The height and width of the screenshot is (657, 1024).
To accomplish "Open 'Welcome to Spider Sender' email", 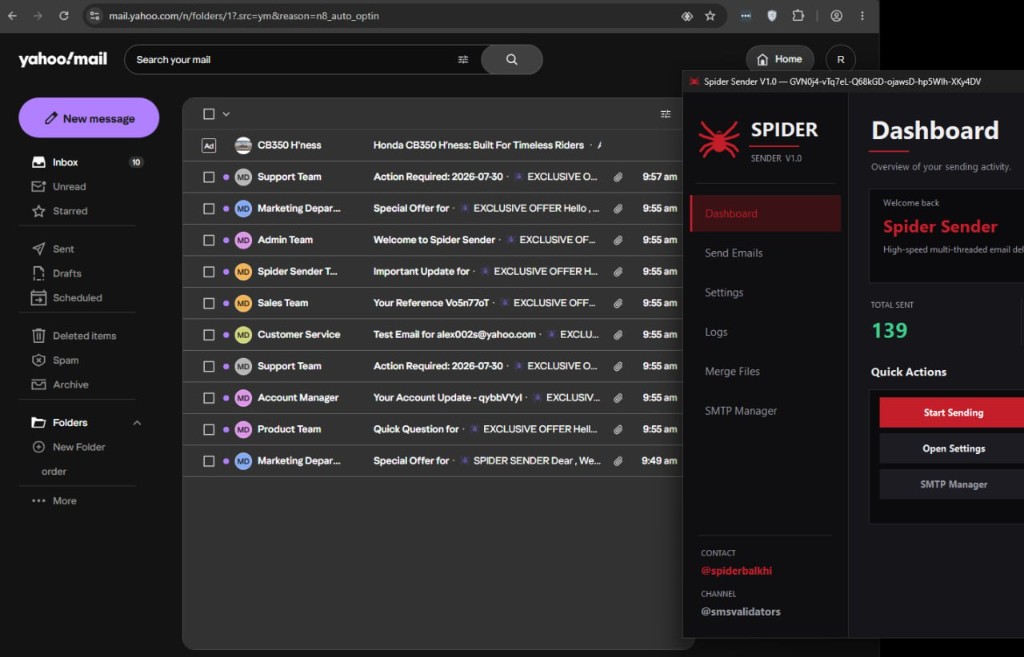I will coord(434,240).
